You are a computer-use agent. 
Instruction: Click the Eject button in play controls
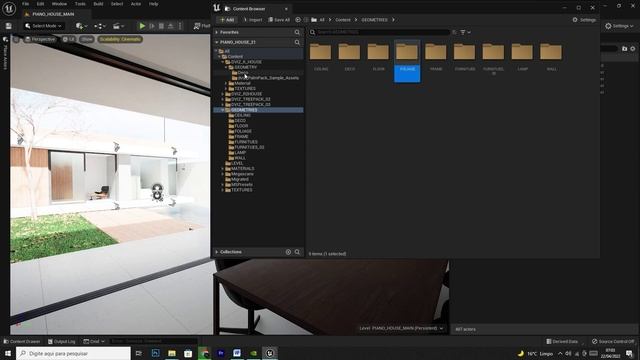pyautogui.click(x=171, y=26)
